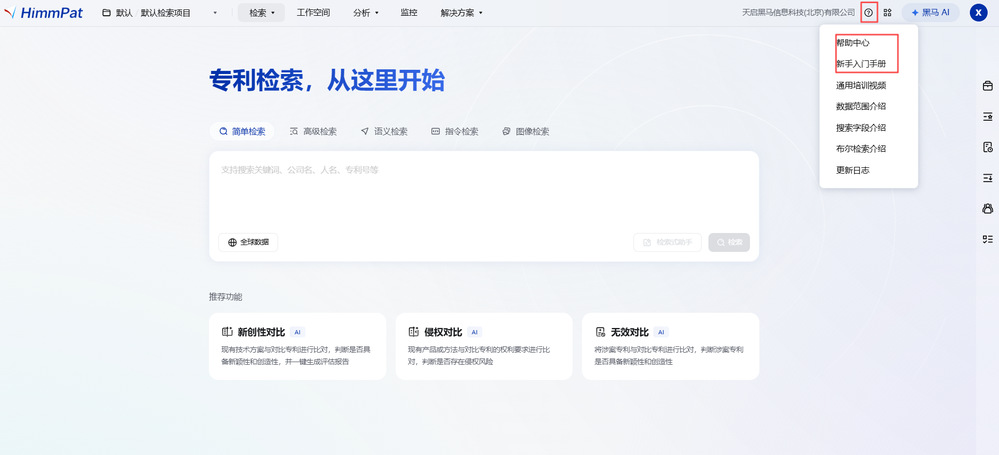Click the HimmPat logo
The height and width of the screenshot is (455, 999).
pos(47,13)
